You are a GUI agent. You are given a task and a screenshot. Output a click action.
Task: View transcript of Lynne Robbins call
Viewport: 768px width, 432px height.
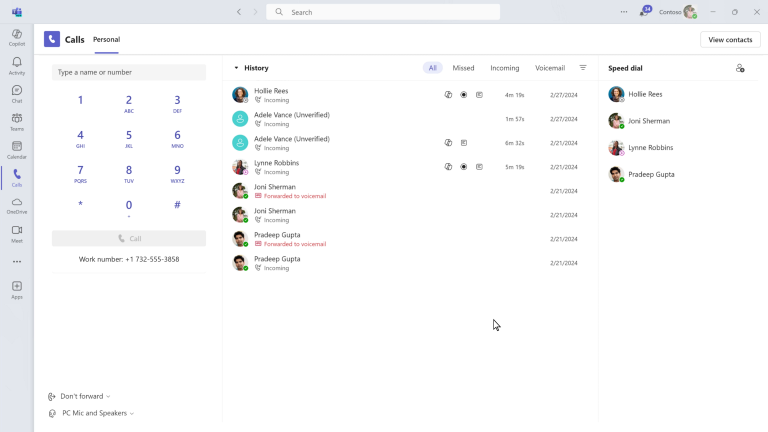479,167
